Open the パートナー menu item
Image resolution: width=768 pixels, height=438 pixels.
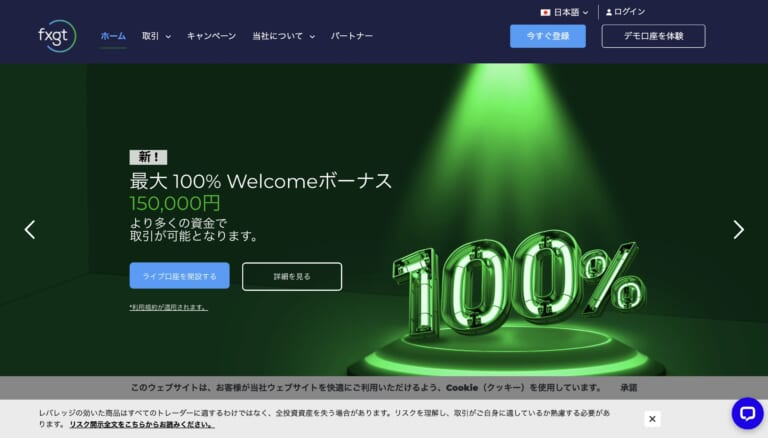(x=352, y=36)
